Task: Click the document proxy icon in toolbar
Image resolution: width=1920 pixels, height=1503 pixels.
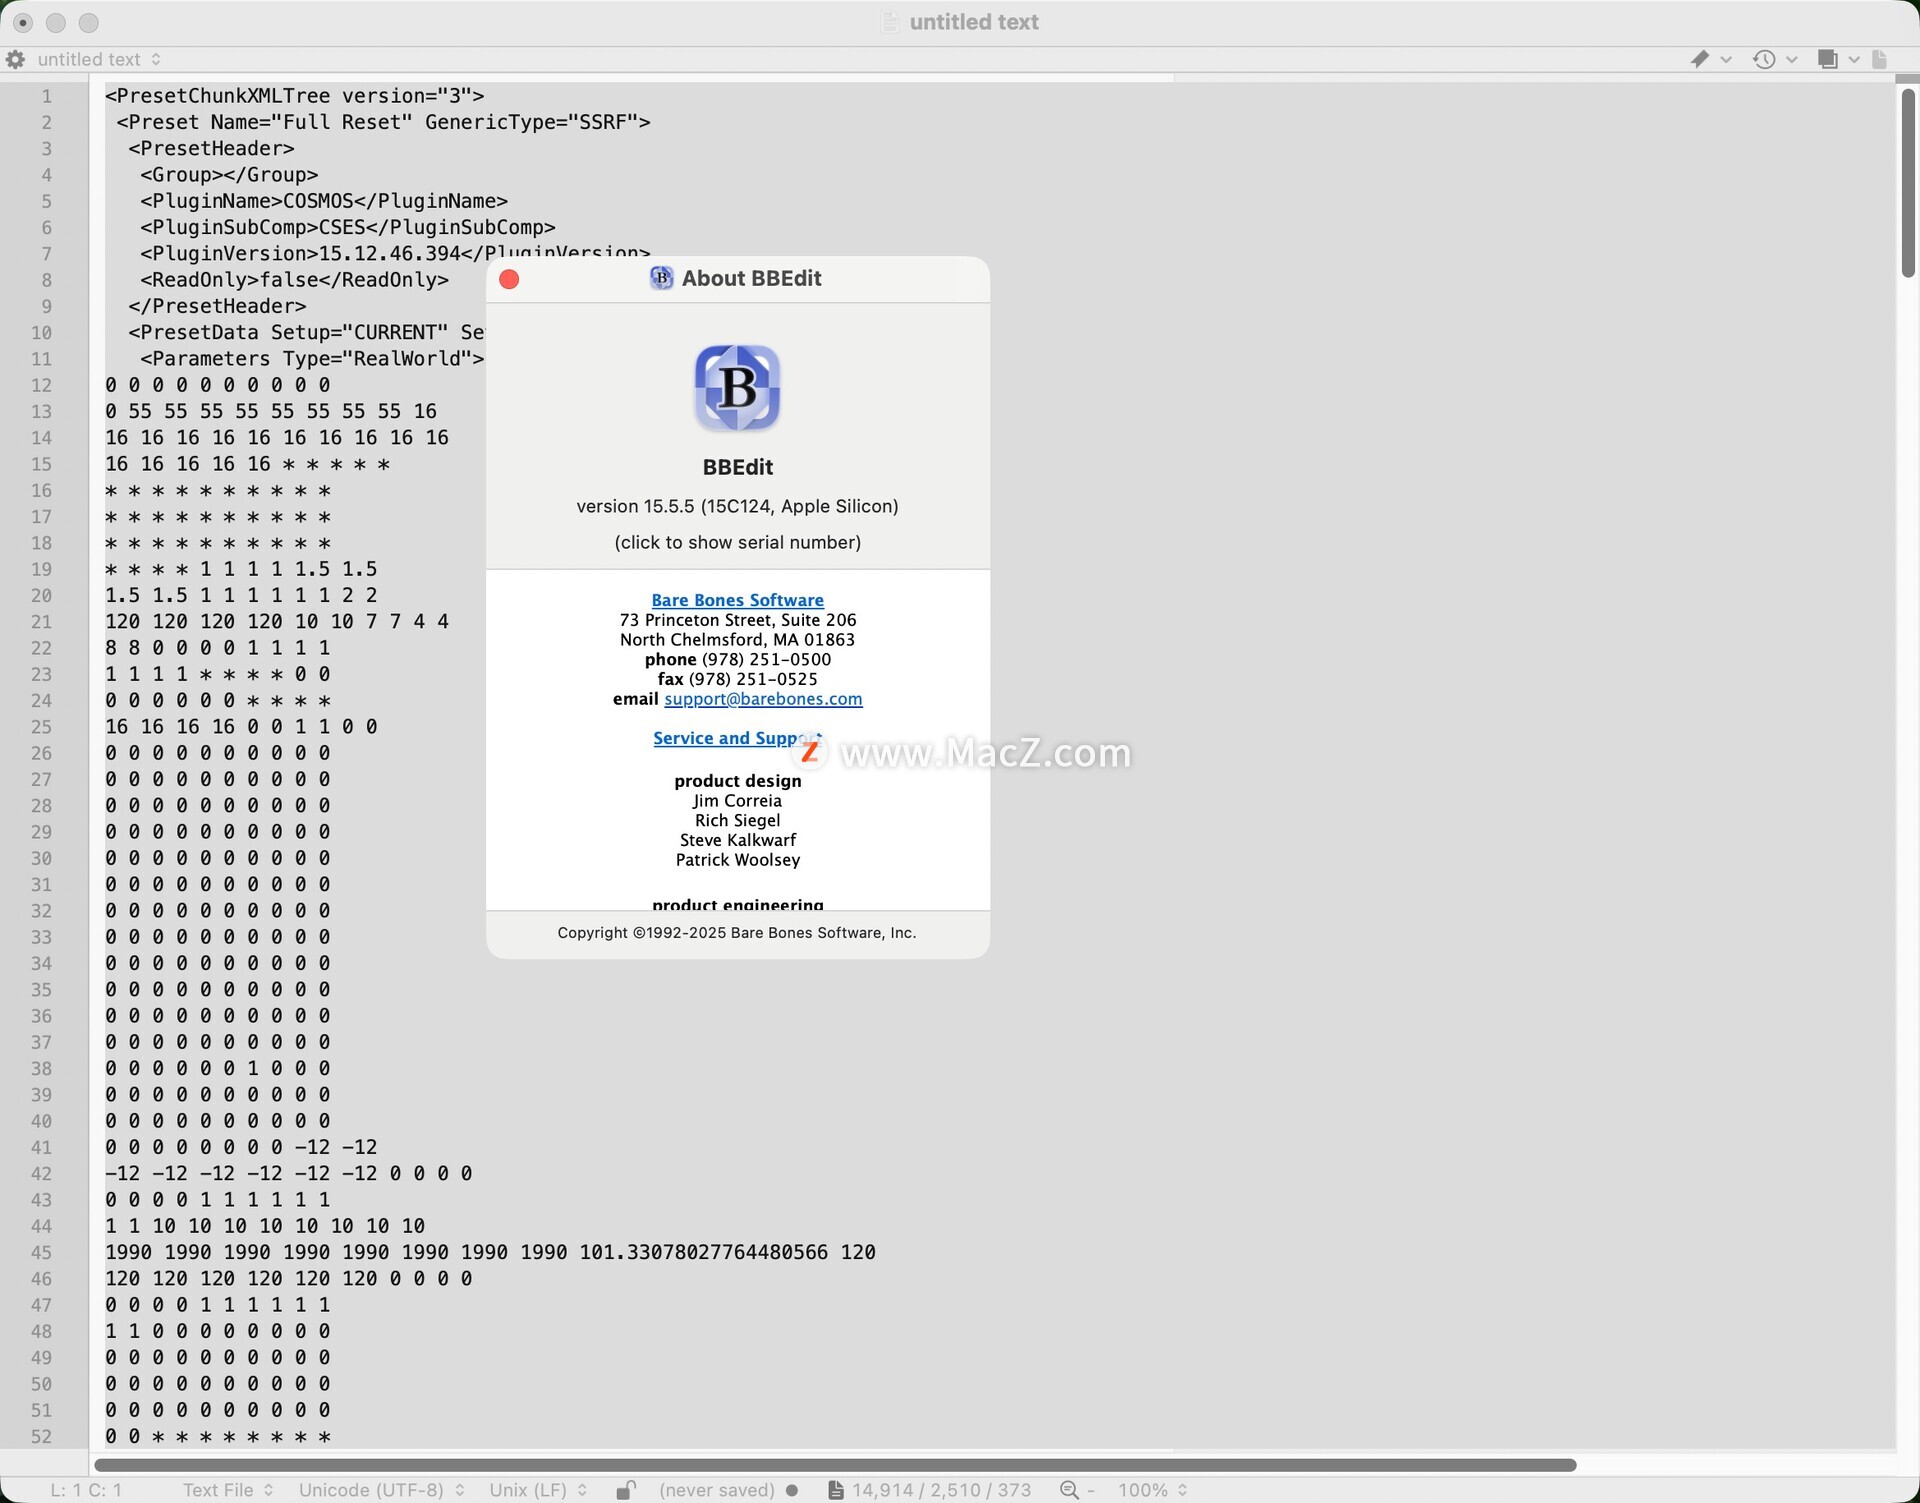Action: [x=1879, y=60]
